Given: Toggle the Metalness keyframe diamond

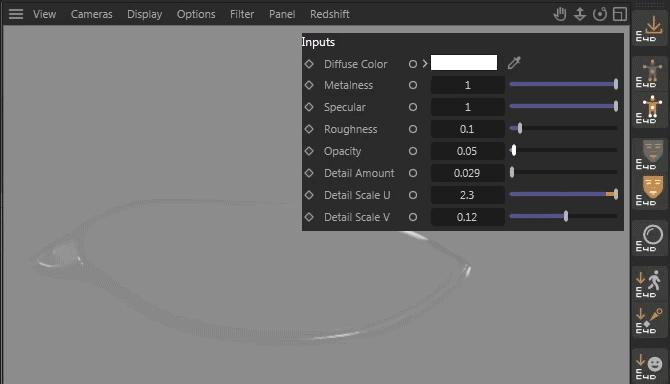Looking at the screenshot, I should [309, 85].
